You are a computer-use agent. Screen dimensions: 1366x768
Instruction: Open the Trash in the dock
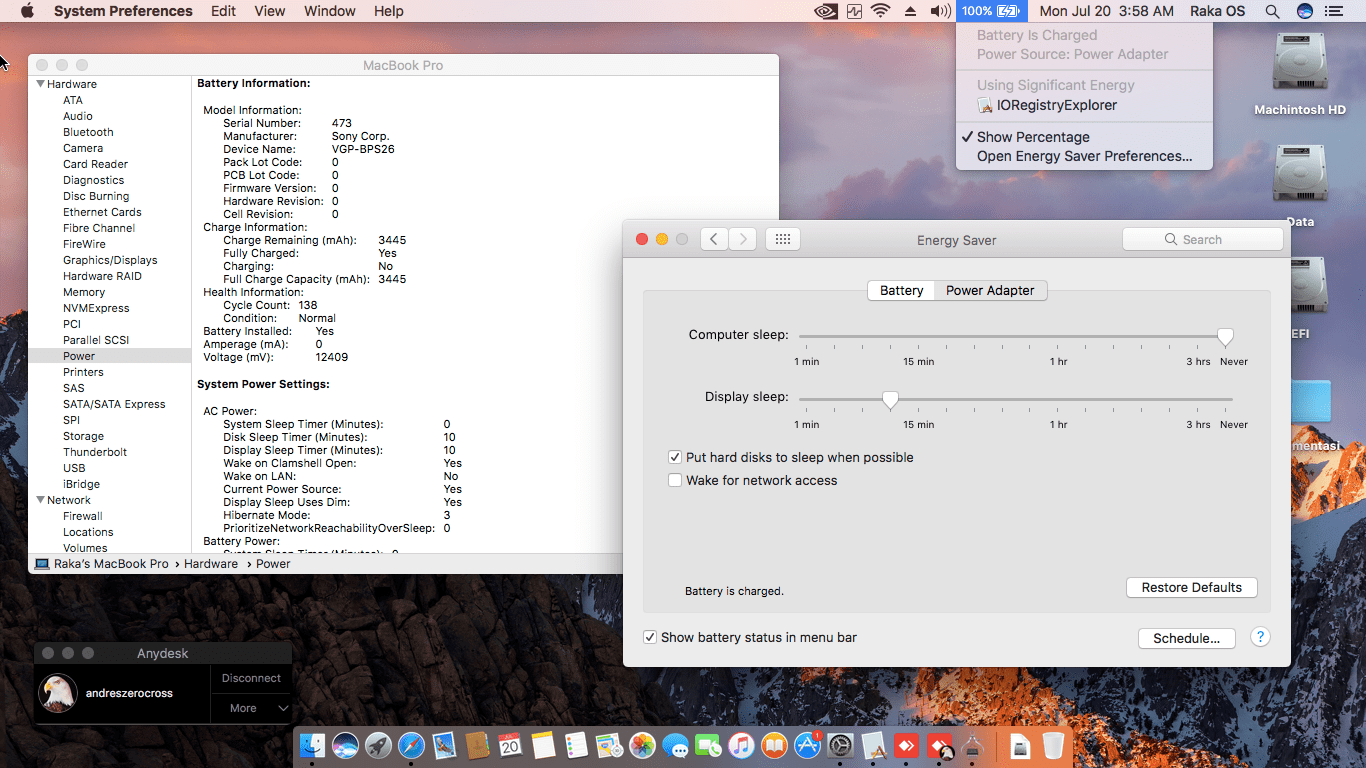point(1053,745)
